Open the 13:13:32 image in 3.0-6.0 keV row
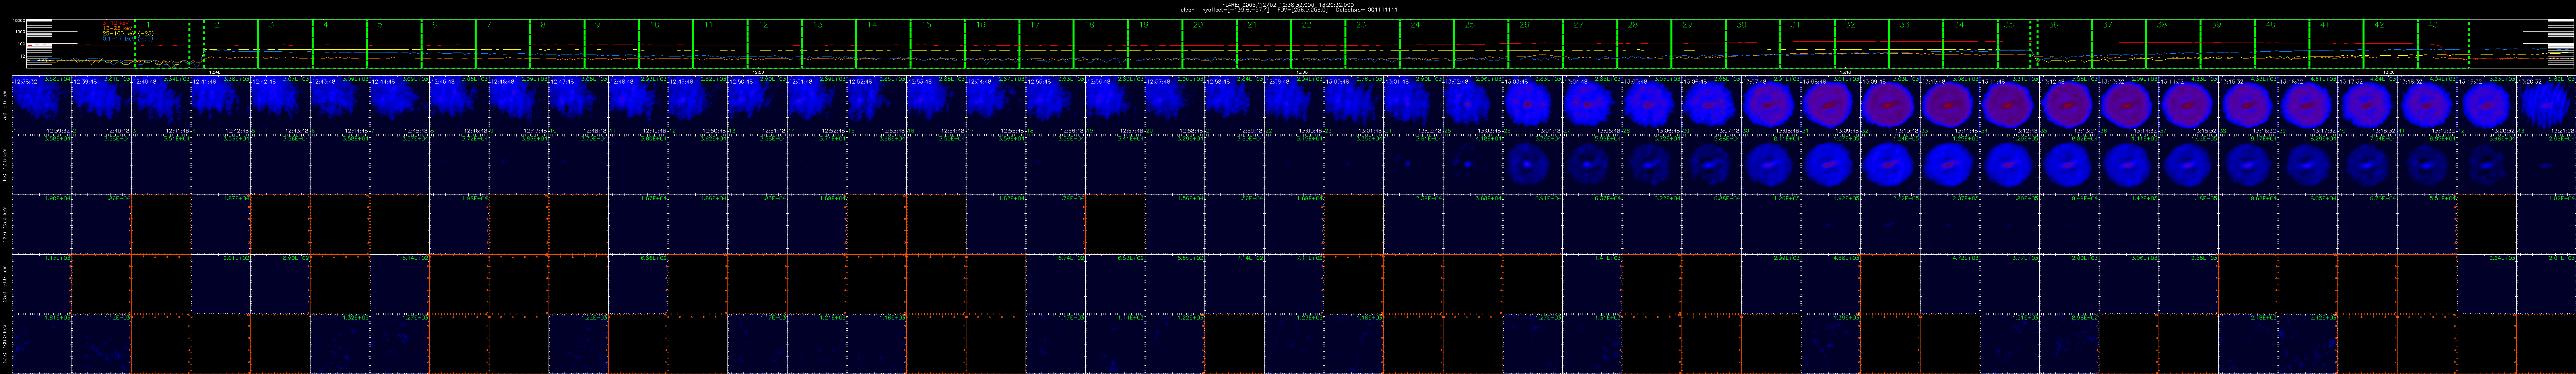The image size is (2576, 374). click(x=2130, y=105)
